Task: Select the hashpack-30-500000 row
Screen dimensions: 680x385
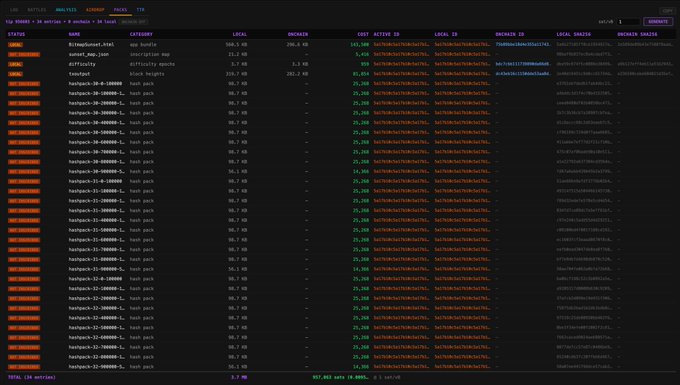Action: click(x=340, y=133)
